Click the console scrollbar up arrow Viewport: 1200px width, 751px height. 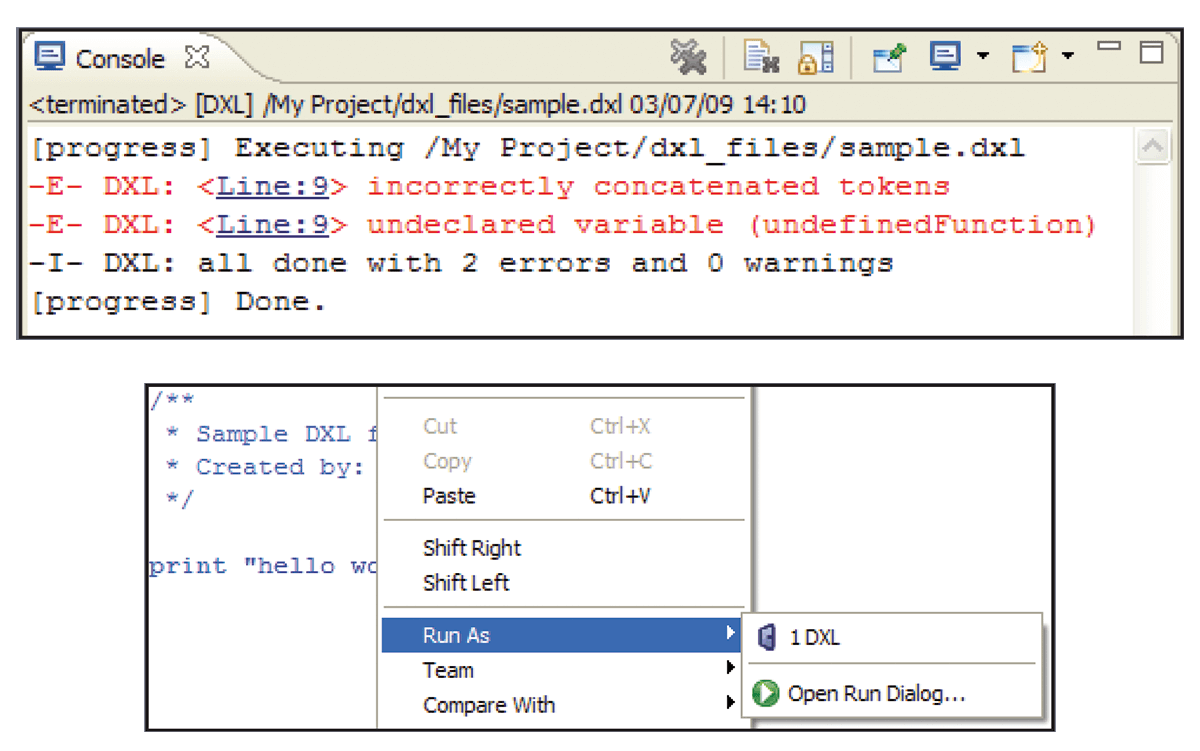(1151, 144)
